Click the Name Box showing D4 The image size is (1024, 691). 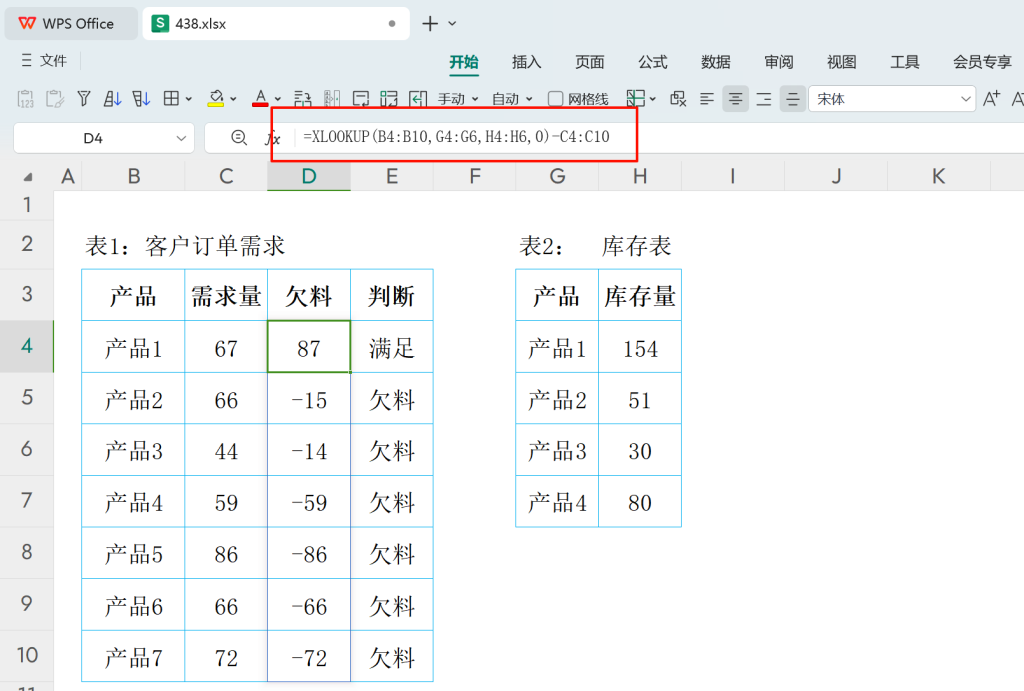pos(93,138)
